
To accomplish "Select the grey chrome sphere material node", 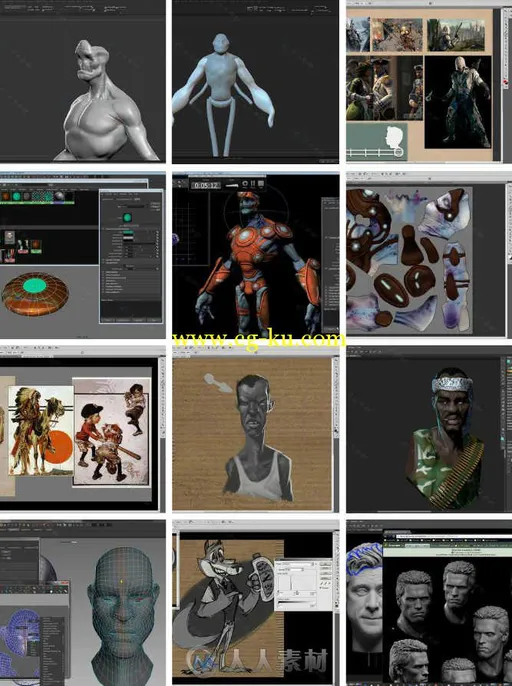I will click(x=59, y=196).
